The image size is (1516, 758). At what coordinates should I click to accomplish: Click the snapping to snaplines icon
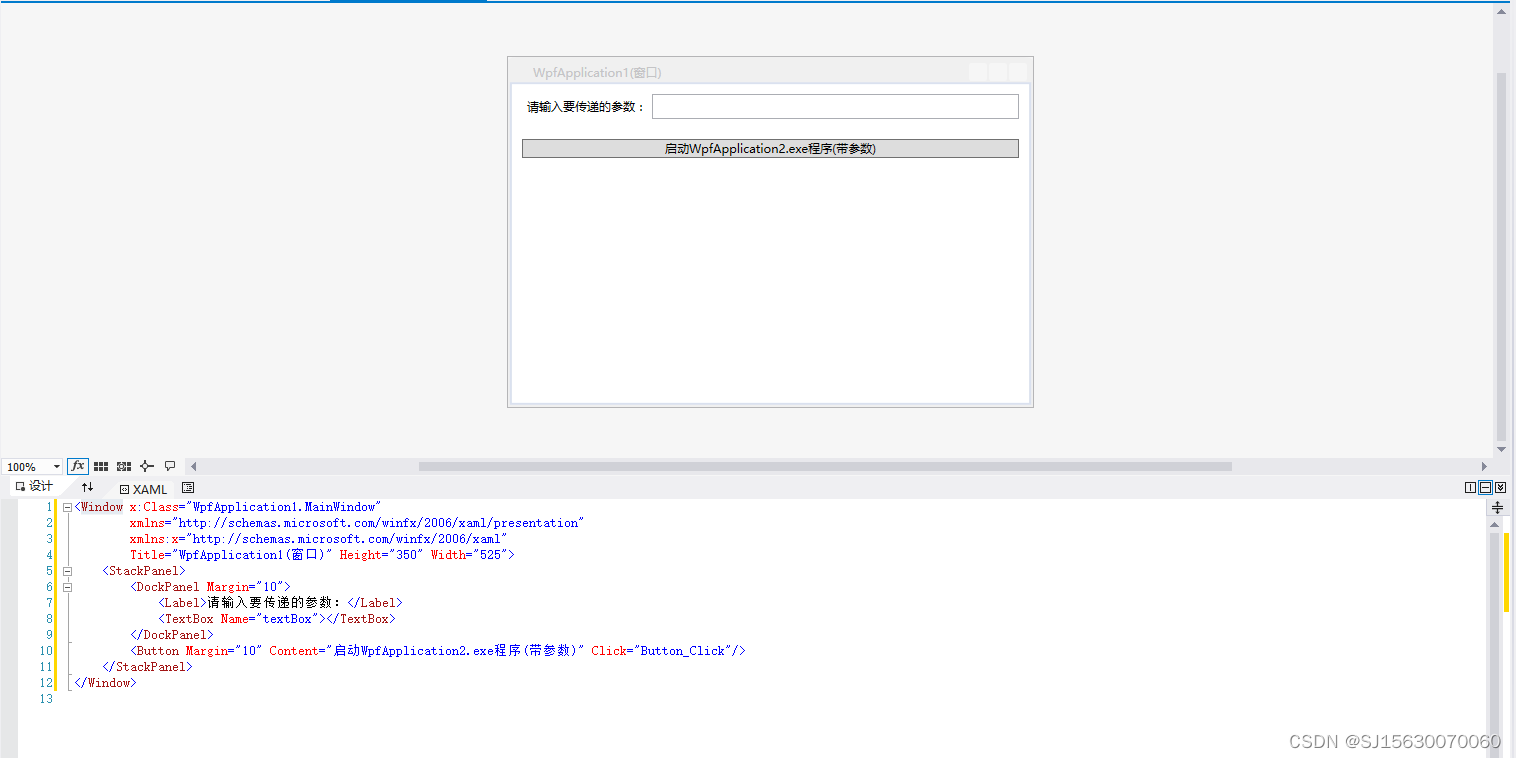pyautogui.click(x=122, y=466)
